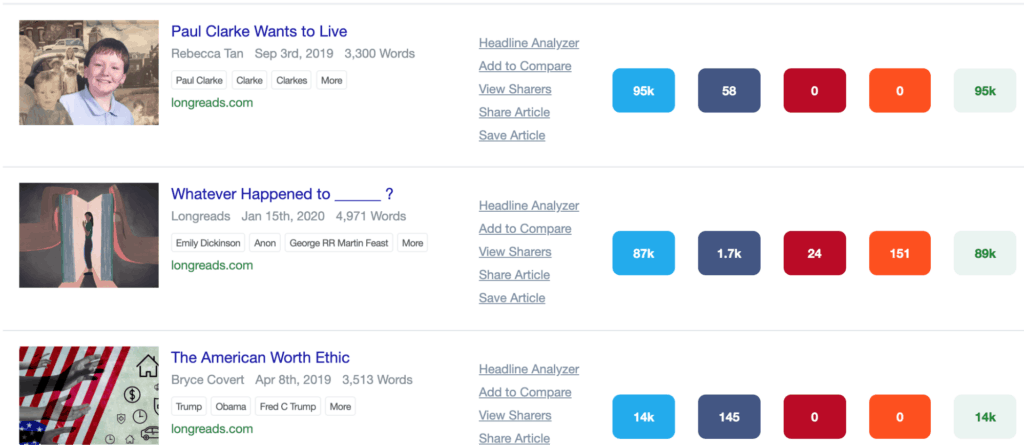Click longreads.com domain under American Worth Ethic
Screen dimensions: 1024x445
click(x=212, y=428)
